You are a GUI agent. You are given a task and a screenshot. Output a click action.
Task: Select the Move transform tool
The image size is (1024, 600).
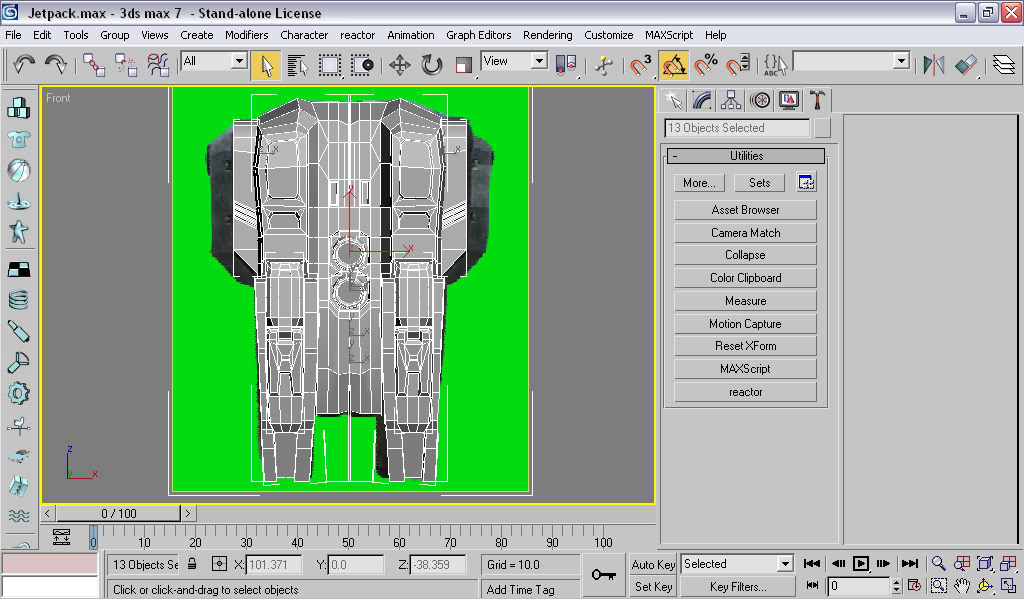(399, 66)
